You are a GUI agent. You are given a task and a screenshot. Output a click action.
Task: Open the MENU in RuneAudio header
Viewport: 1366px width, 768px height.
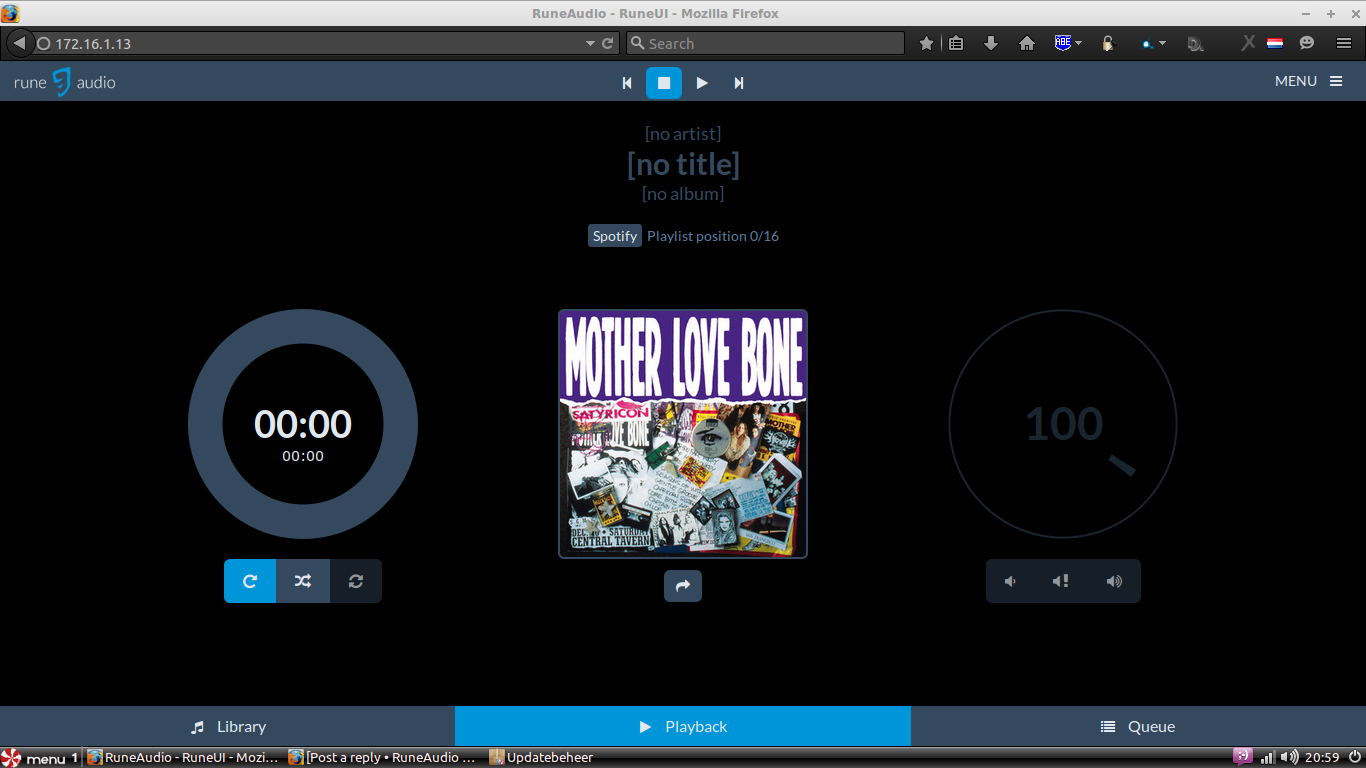1309,81
